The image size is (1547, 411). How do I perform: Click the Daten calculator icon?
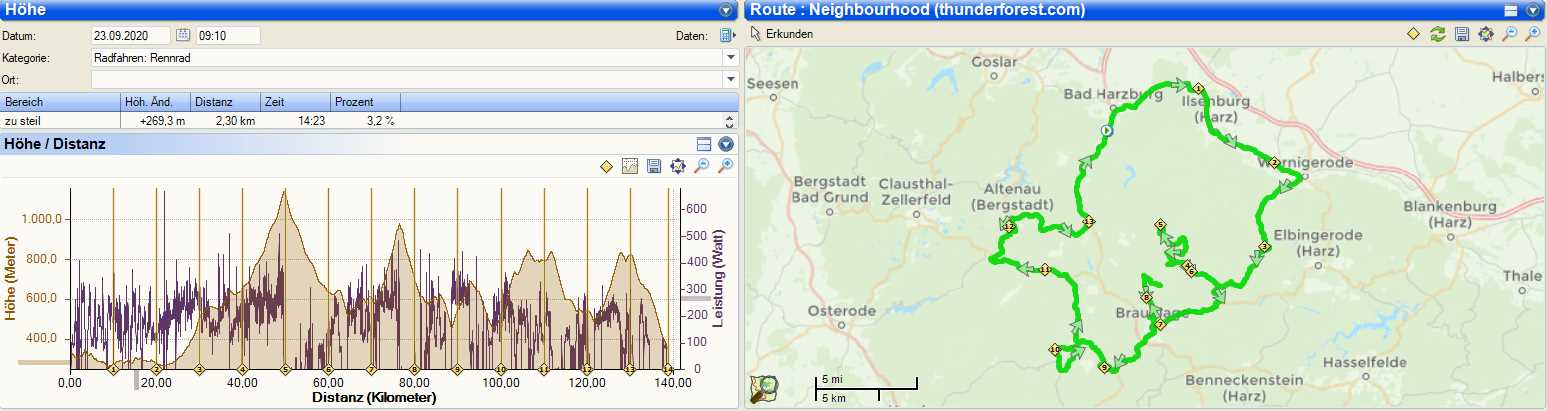726,35
